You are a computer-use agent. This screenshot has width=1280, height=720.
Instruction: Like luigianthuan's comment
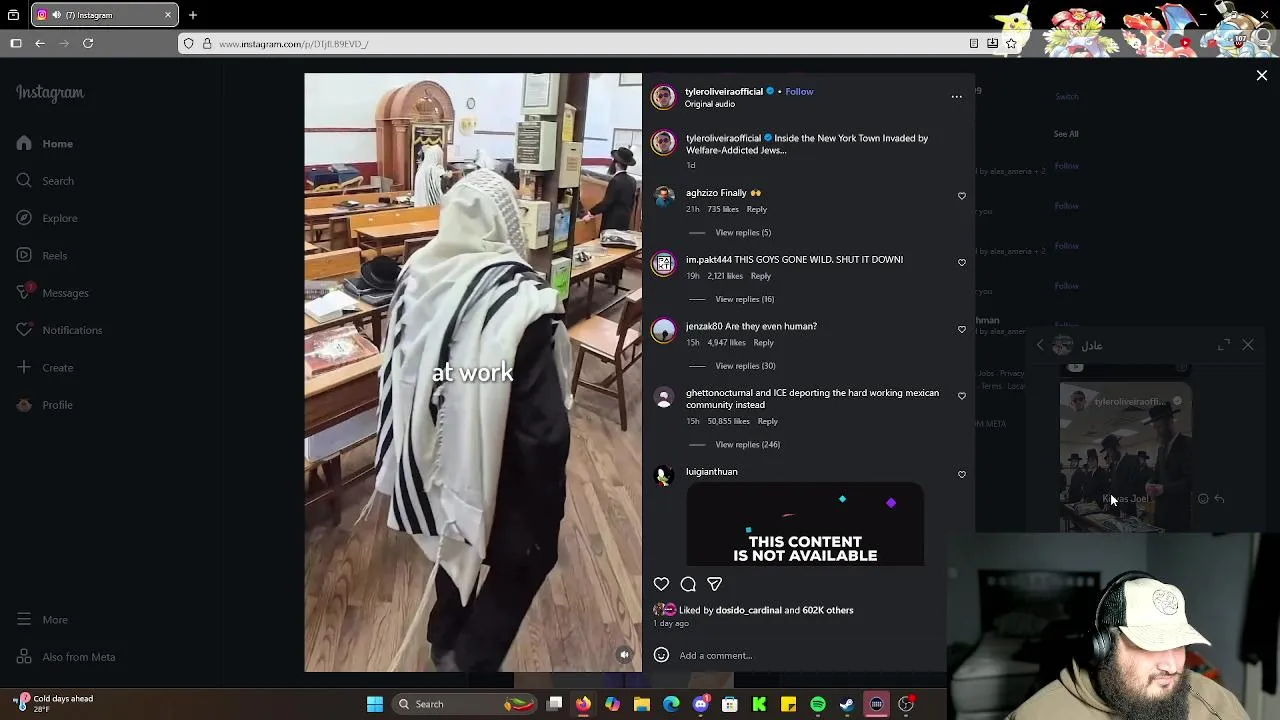[962, 474]
